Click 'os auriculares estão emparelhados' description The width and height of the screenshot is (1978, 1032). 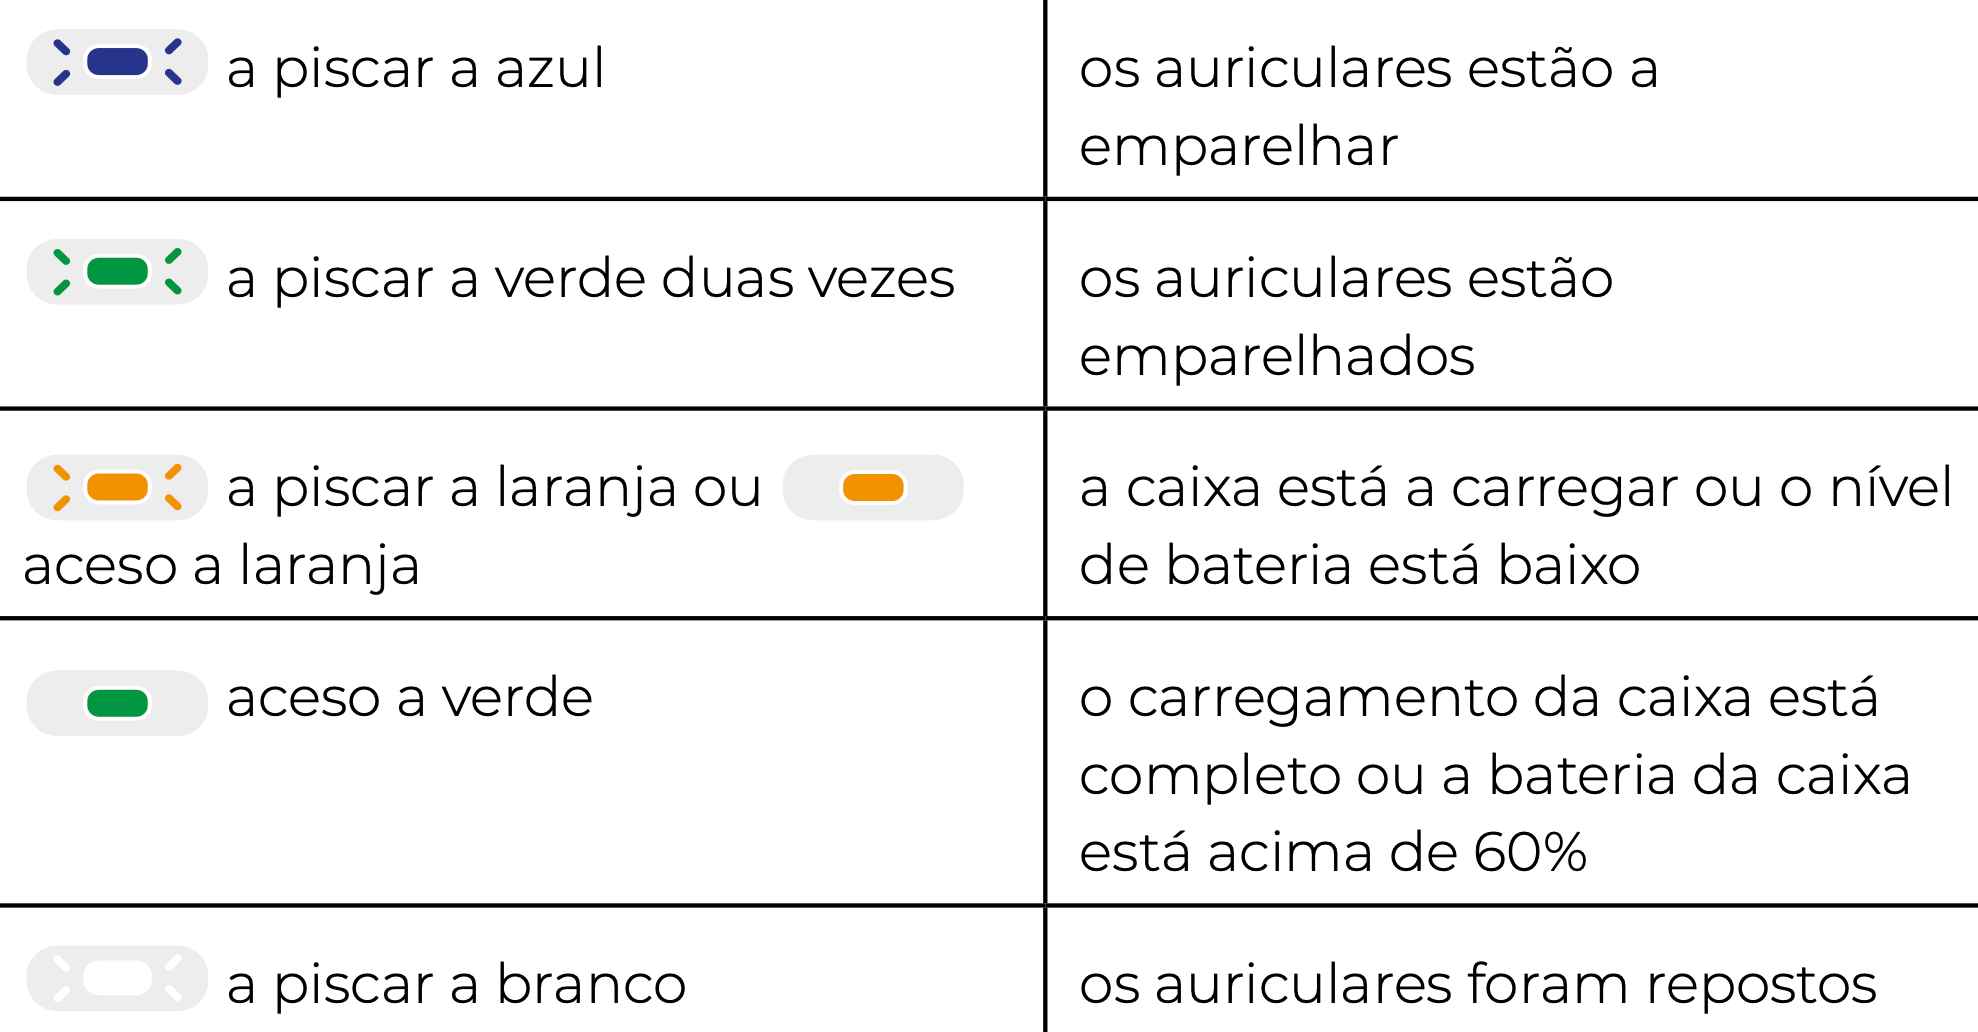click(1346, 317)
